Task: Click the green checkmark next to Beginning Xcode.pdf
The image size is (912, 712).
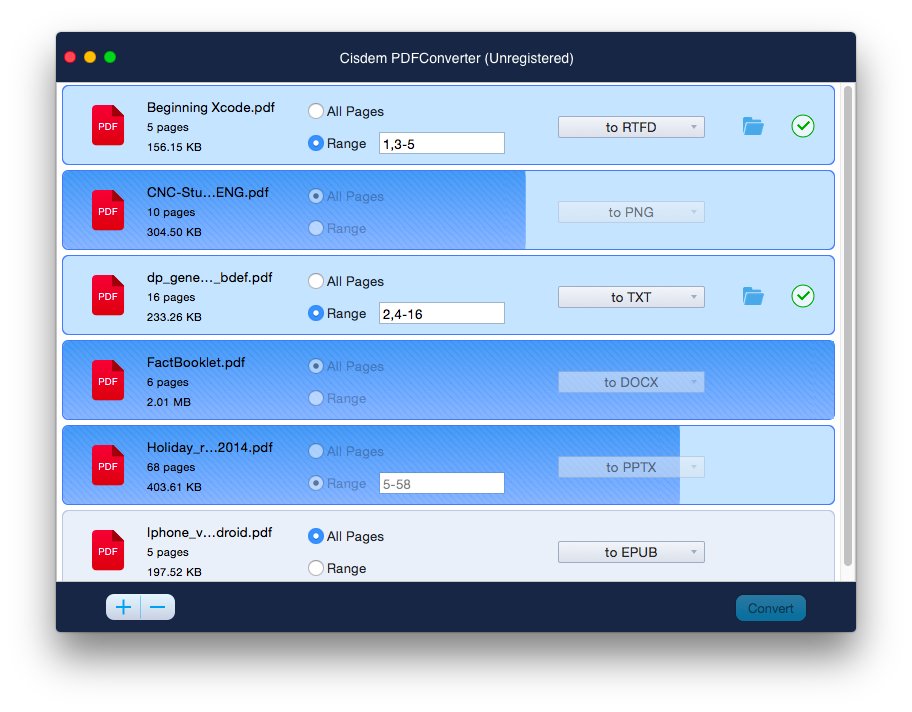Action: click(803, 126)
